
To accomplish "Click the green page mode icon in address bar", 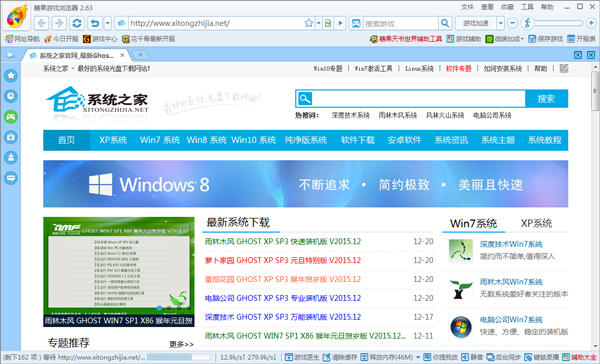I will [328, 23].
